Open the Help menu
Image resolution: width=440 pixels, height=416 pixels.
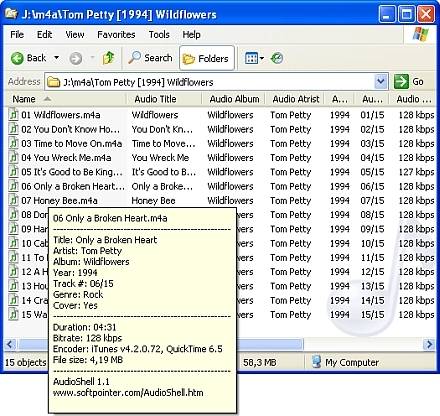pos(191,34)
